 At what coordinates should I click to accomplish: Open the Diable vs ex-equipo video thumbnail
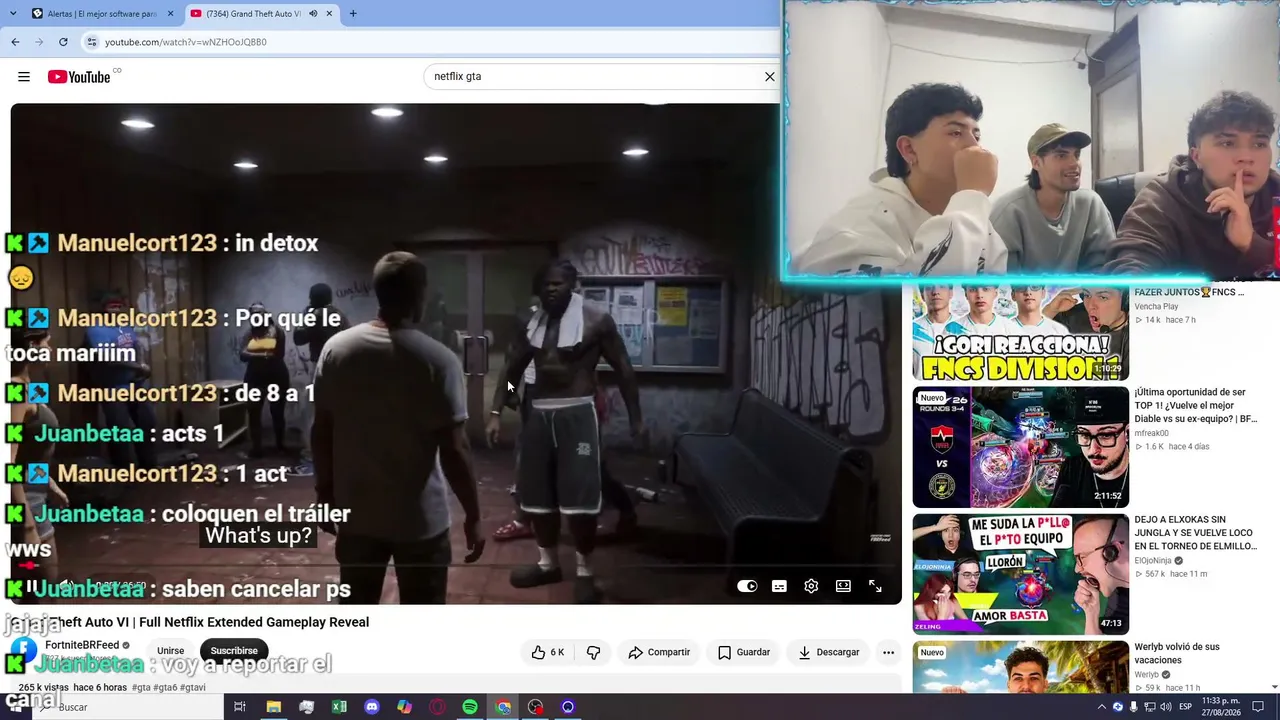pyautogui.click(x=1020, y=446)
